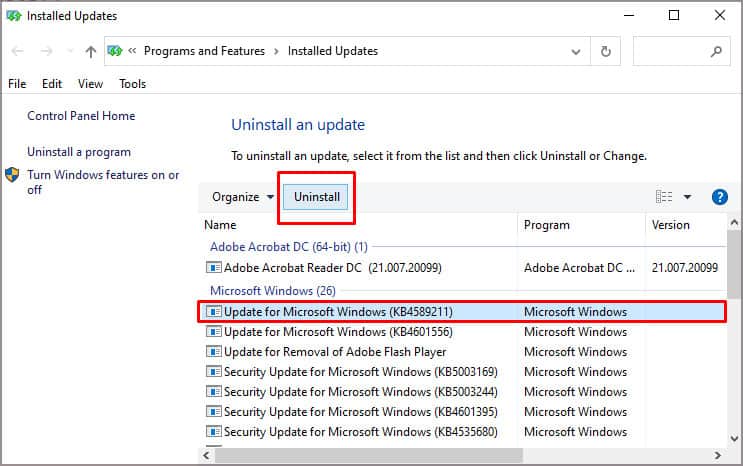
Task: Select Security Update KB4535680 row
Action: [463, 432]
